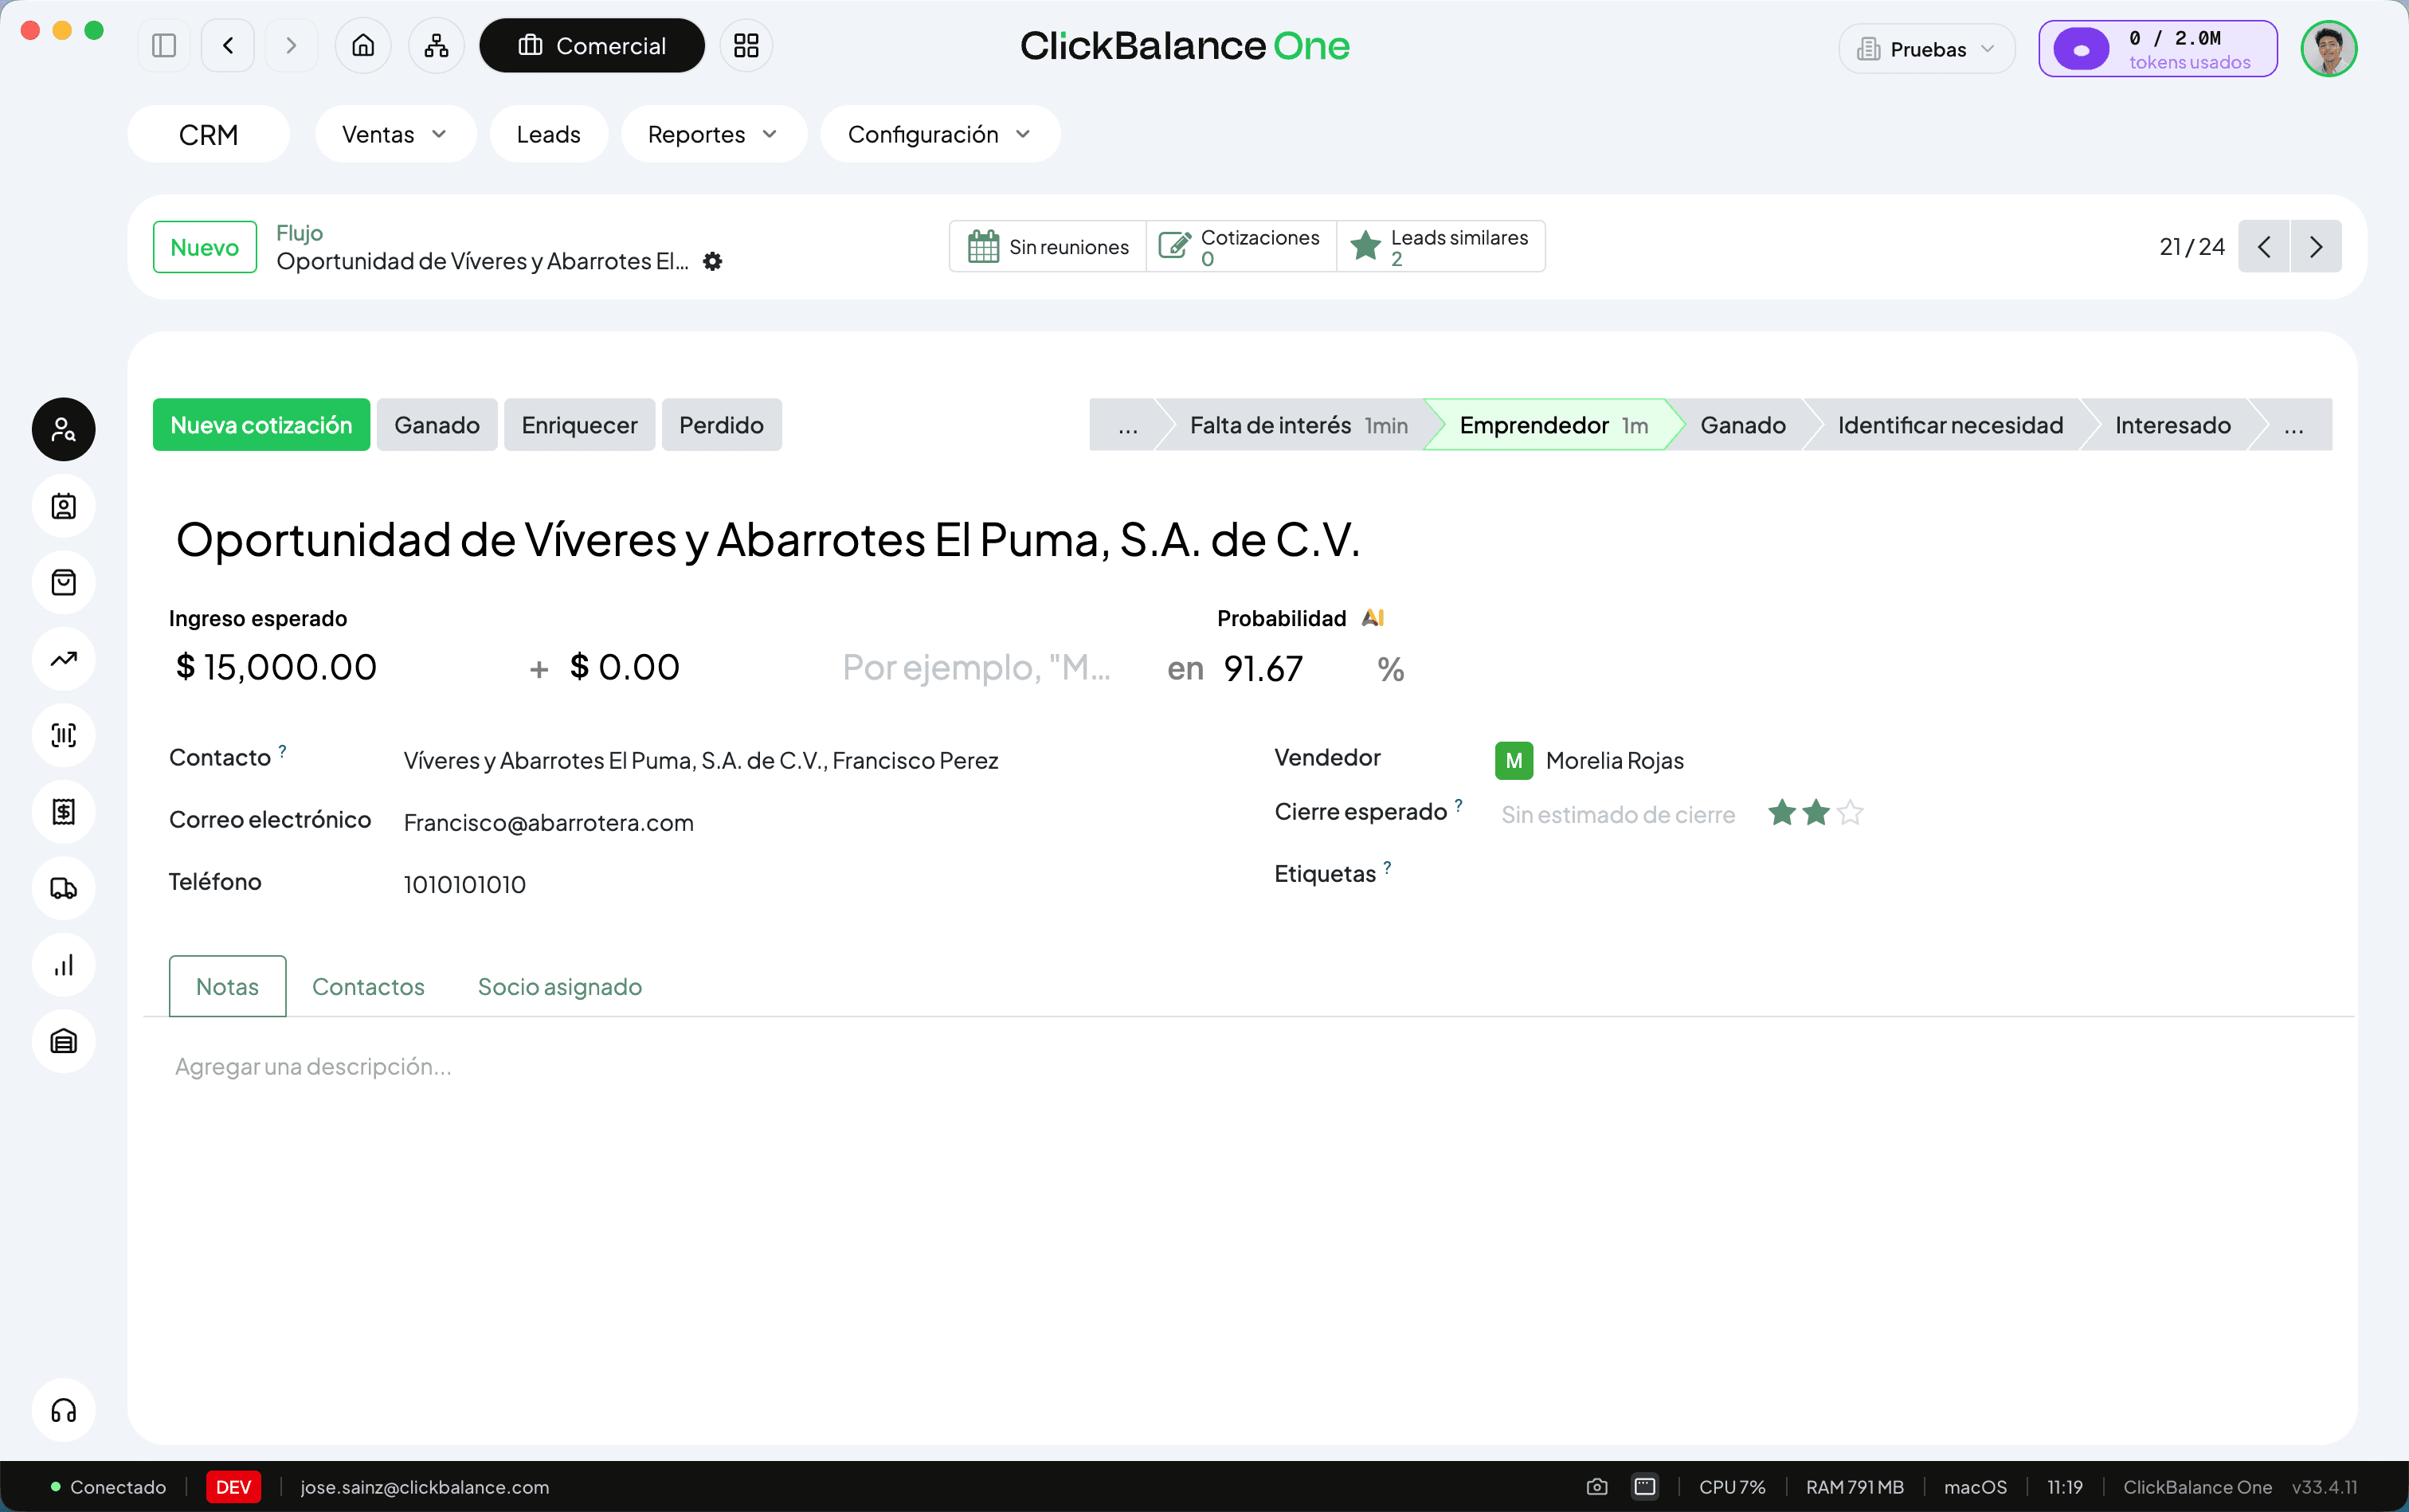Open the Pruebas company selector
The height and width of the screenshot is (1512, 2409).
(1926, 49)
